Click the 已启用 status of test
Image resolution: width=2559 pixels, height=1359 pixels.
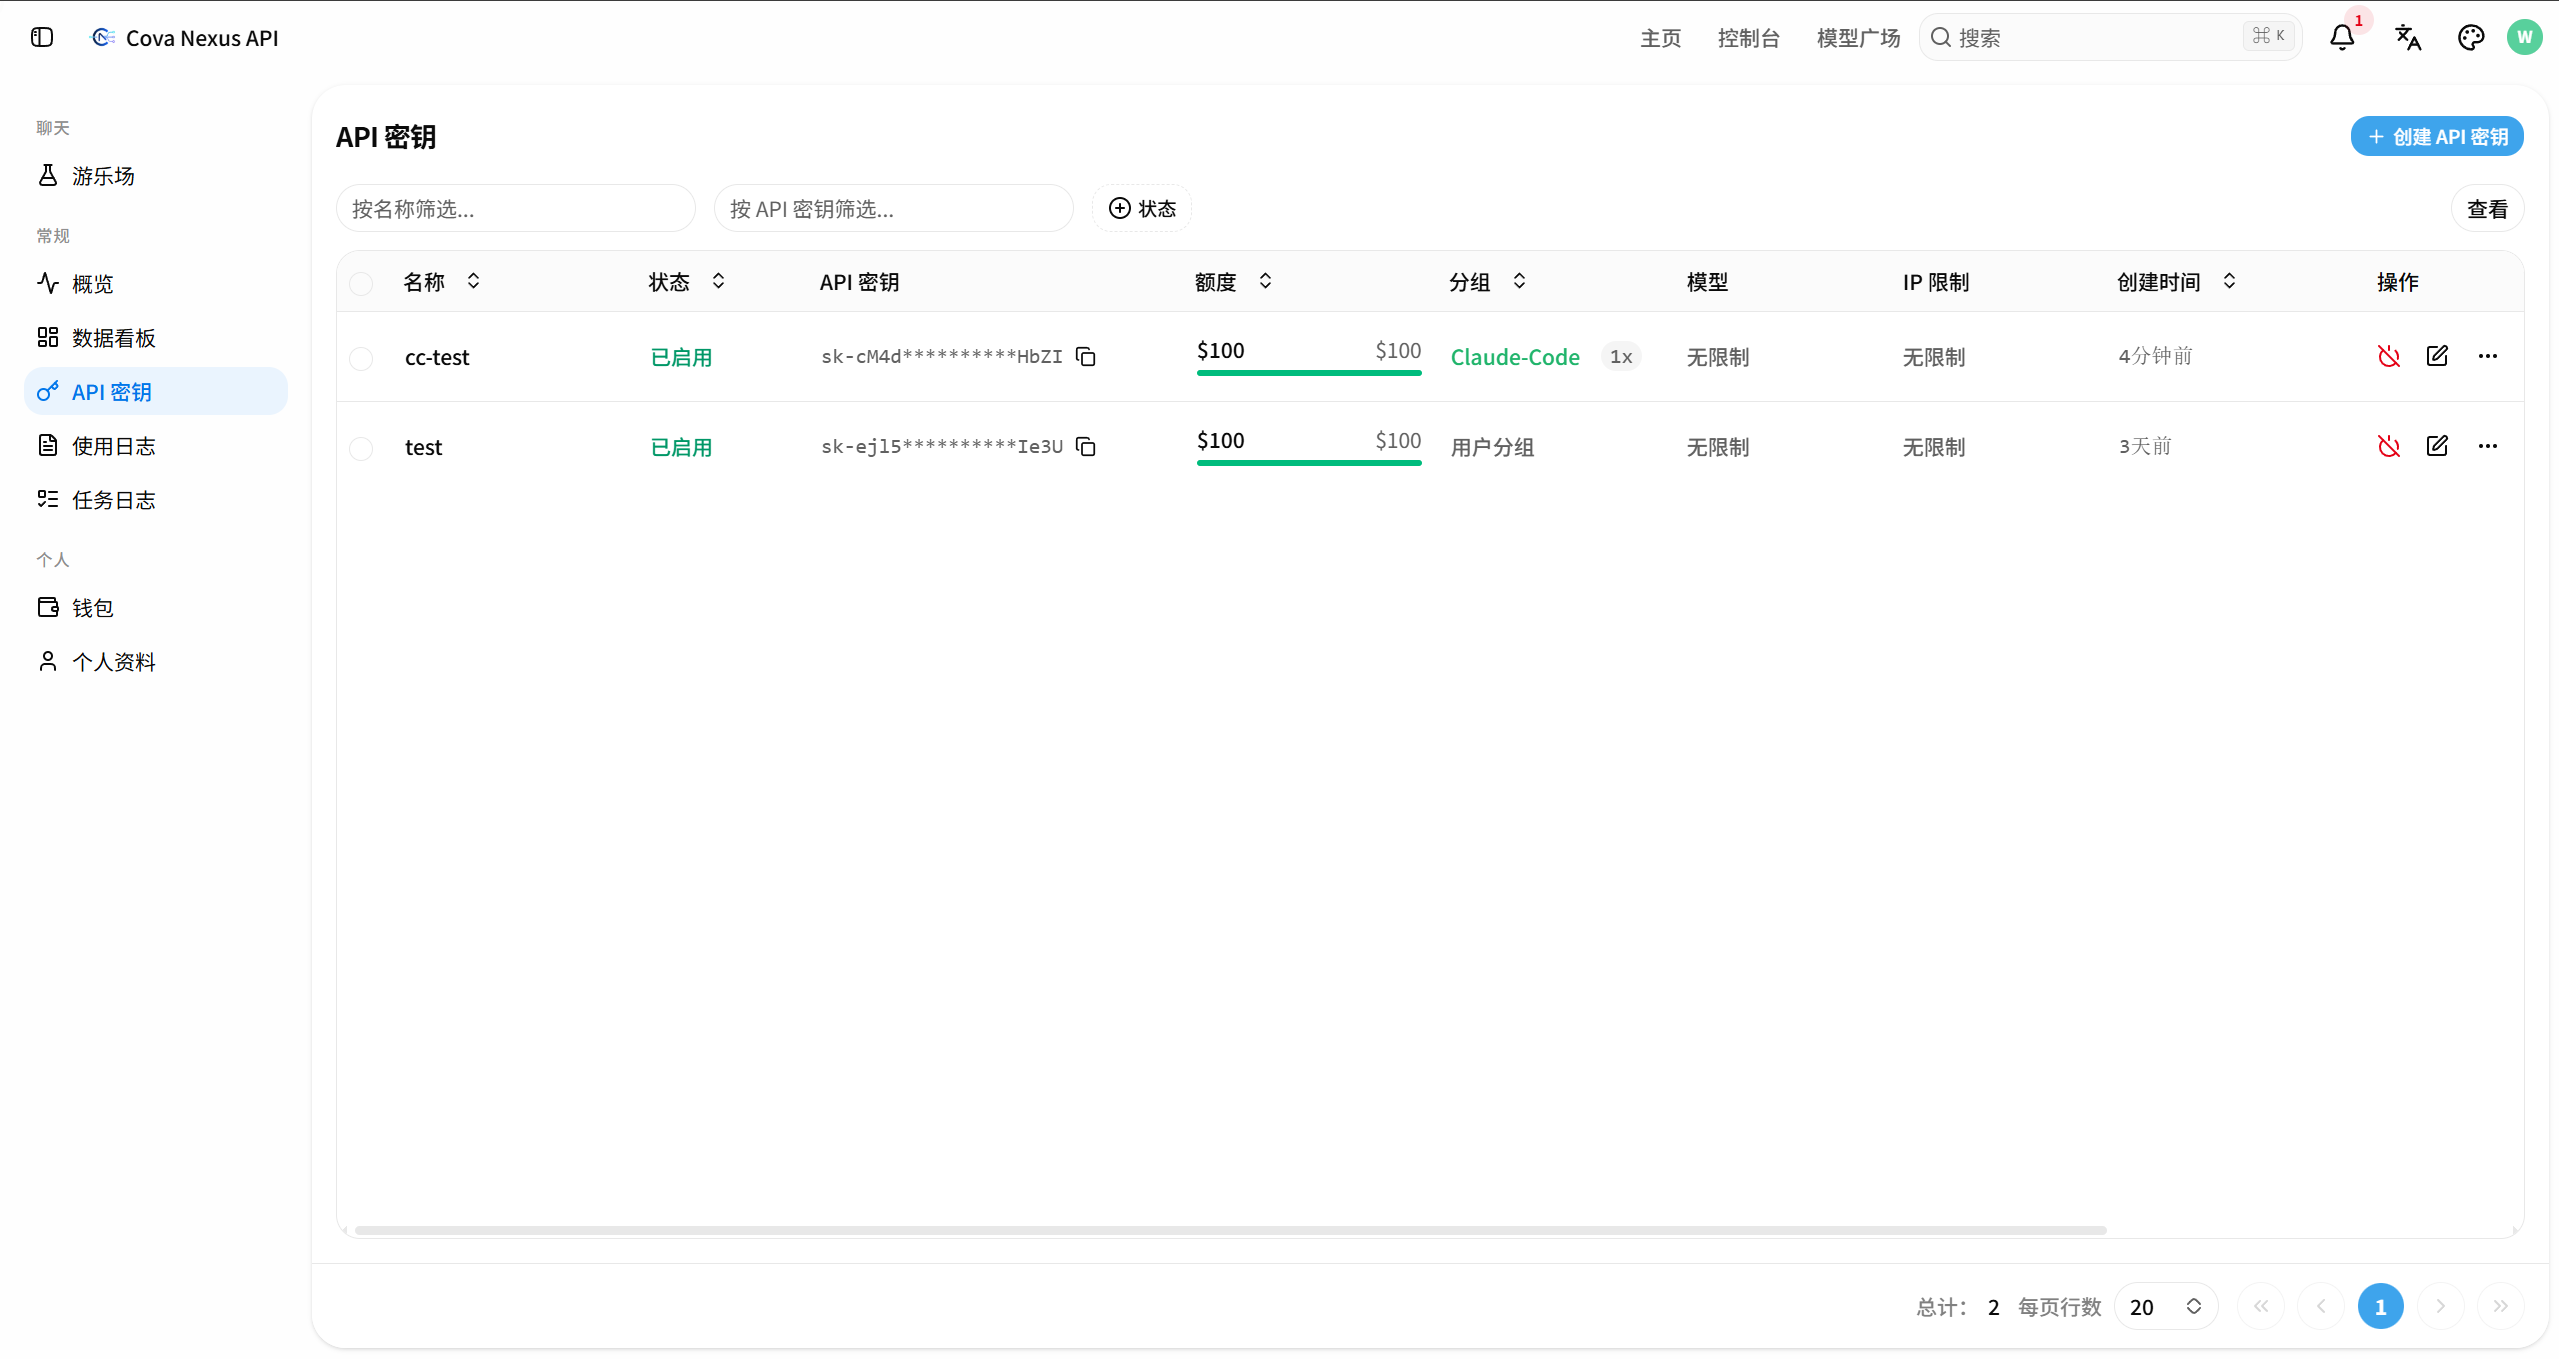[681, 447]
